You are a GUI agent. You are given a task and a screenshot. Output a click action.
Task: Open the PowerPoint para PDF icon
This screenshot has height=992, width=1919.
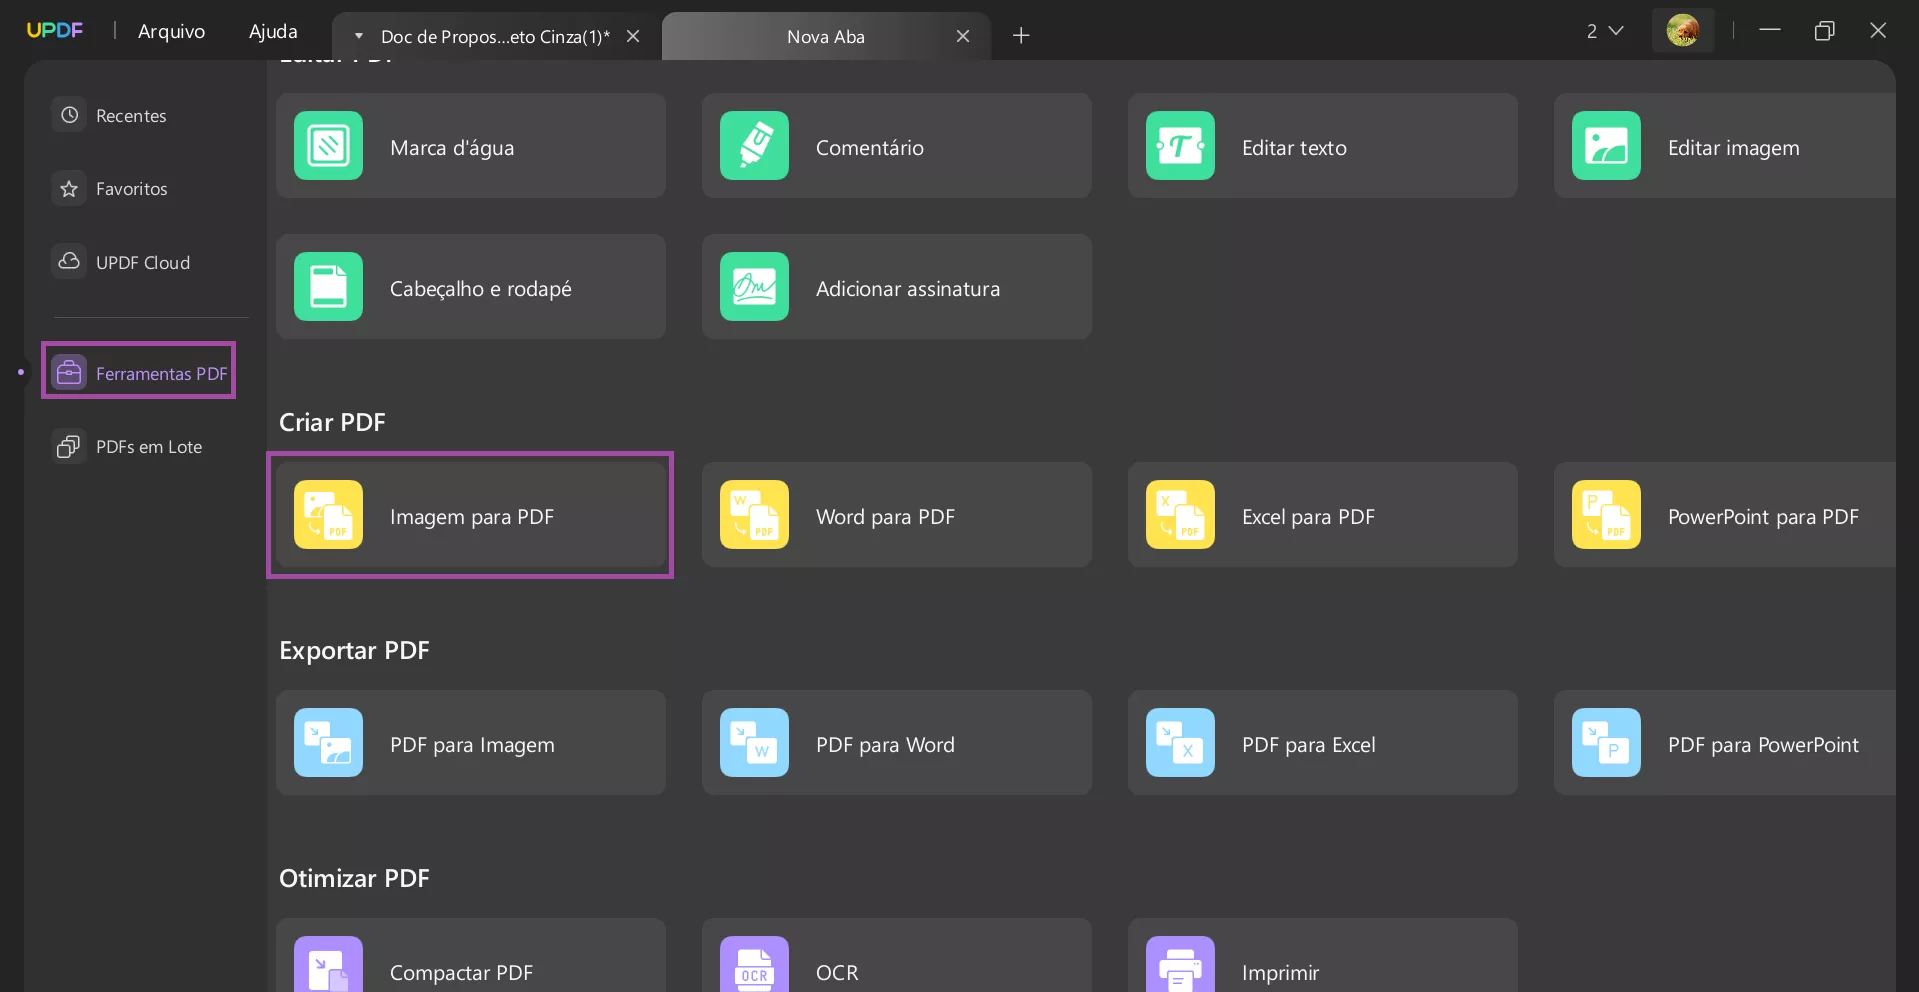coord(1606,515)
